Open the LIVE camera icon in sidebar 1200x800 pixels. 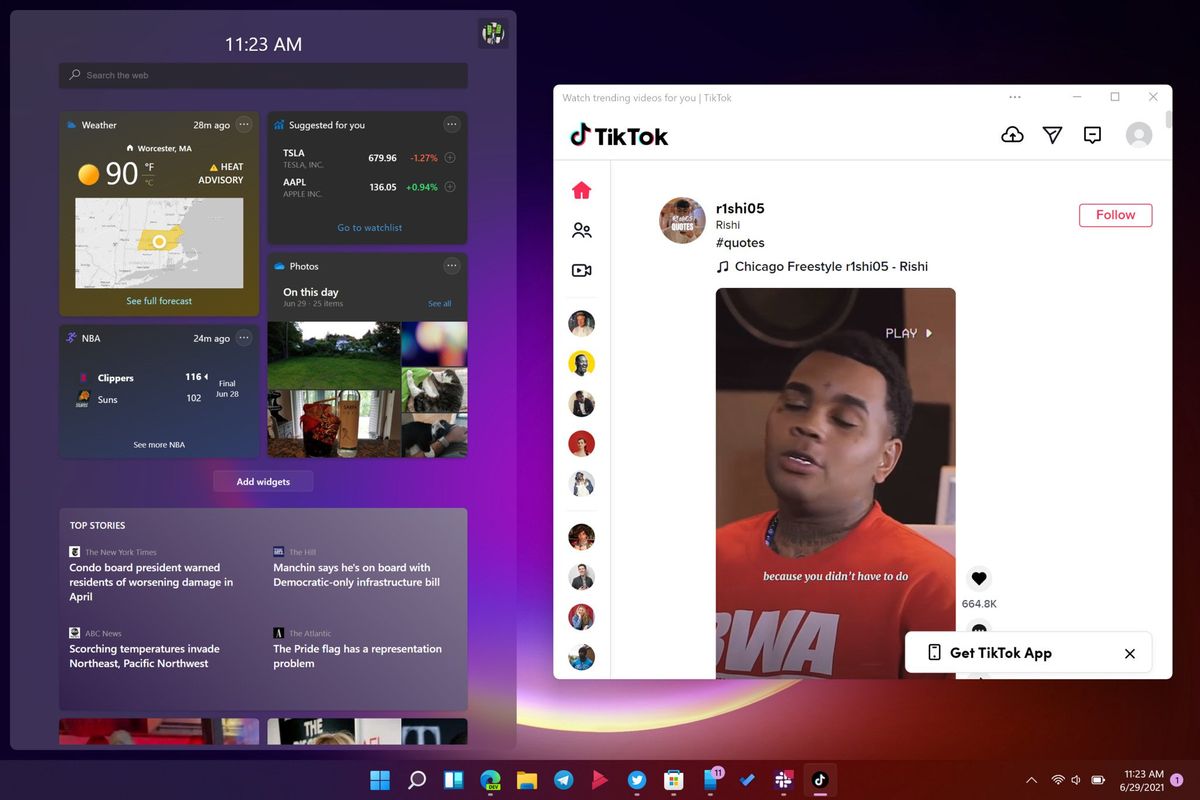coord(581,269)
